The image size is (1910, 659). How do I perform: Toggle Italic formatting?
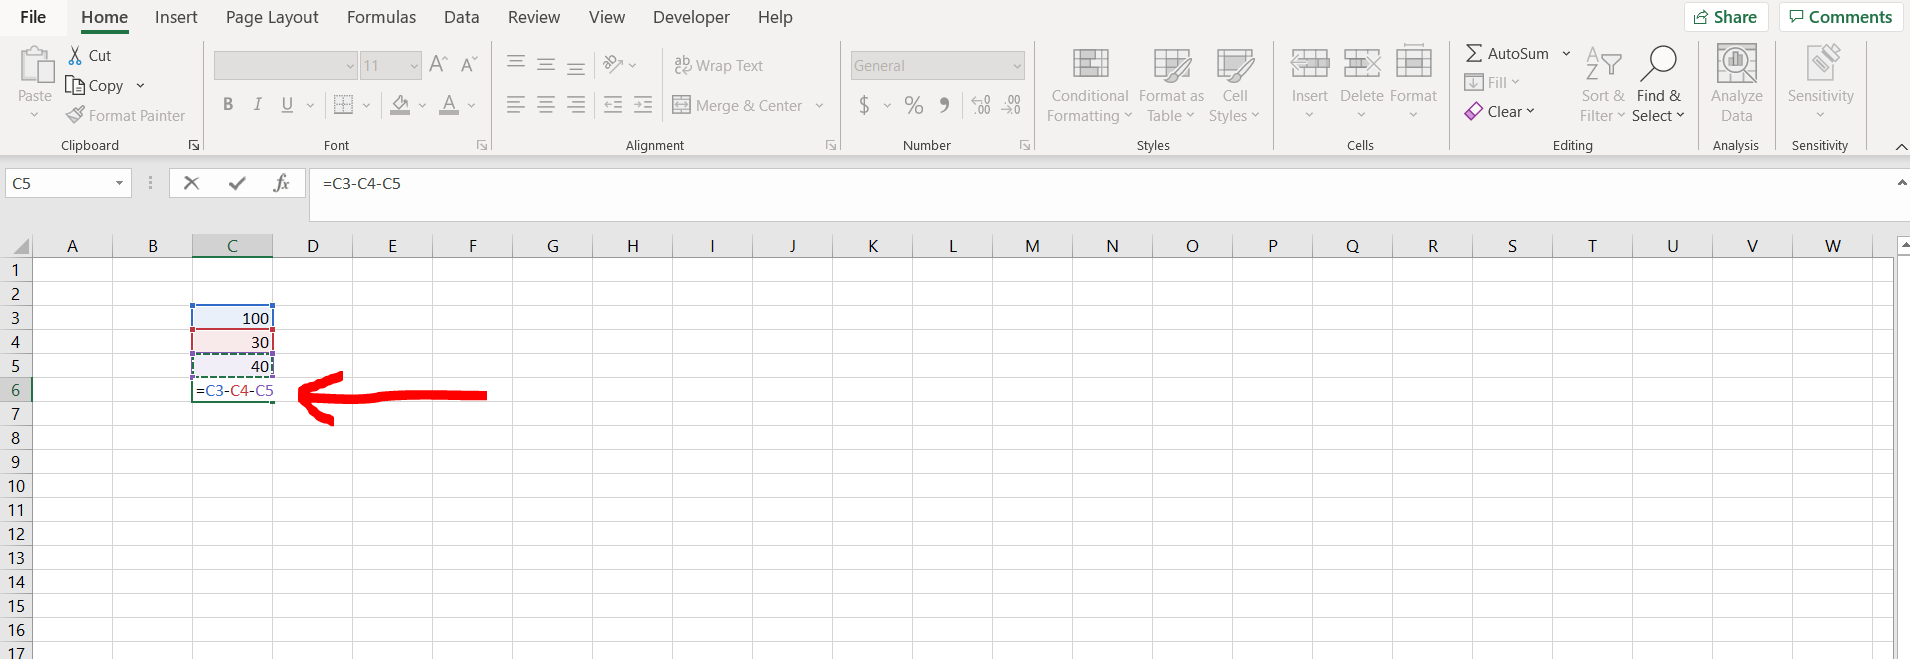click(258, 105)
